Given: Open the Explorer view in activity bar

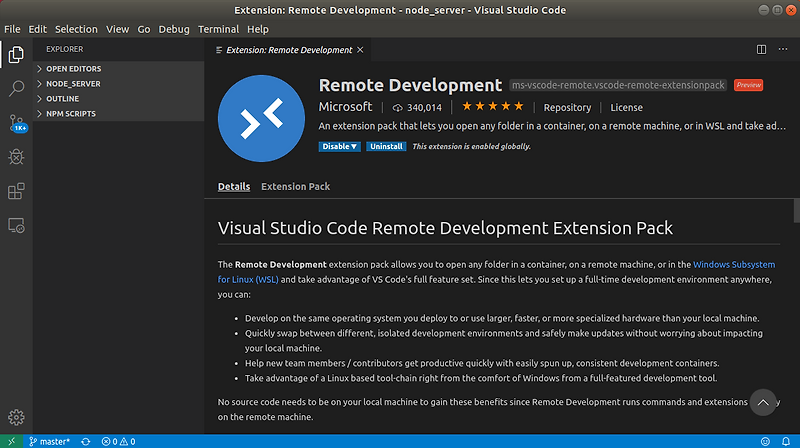Looking at the screenshot, I should [x=16, y=55].
